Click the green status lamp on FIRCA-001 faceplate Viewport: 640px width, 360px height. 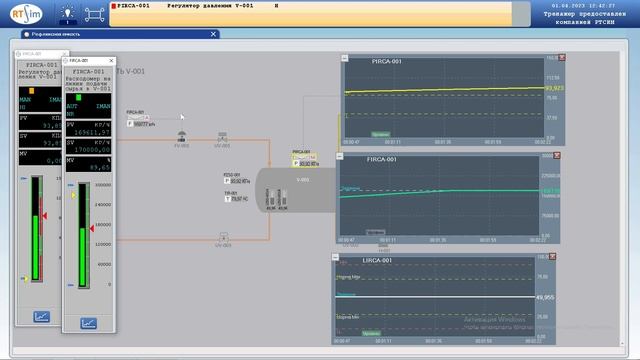[79, 98]
